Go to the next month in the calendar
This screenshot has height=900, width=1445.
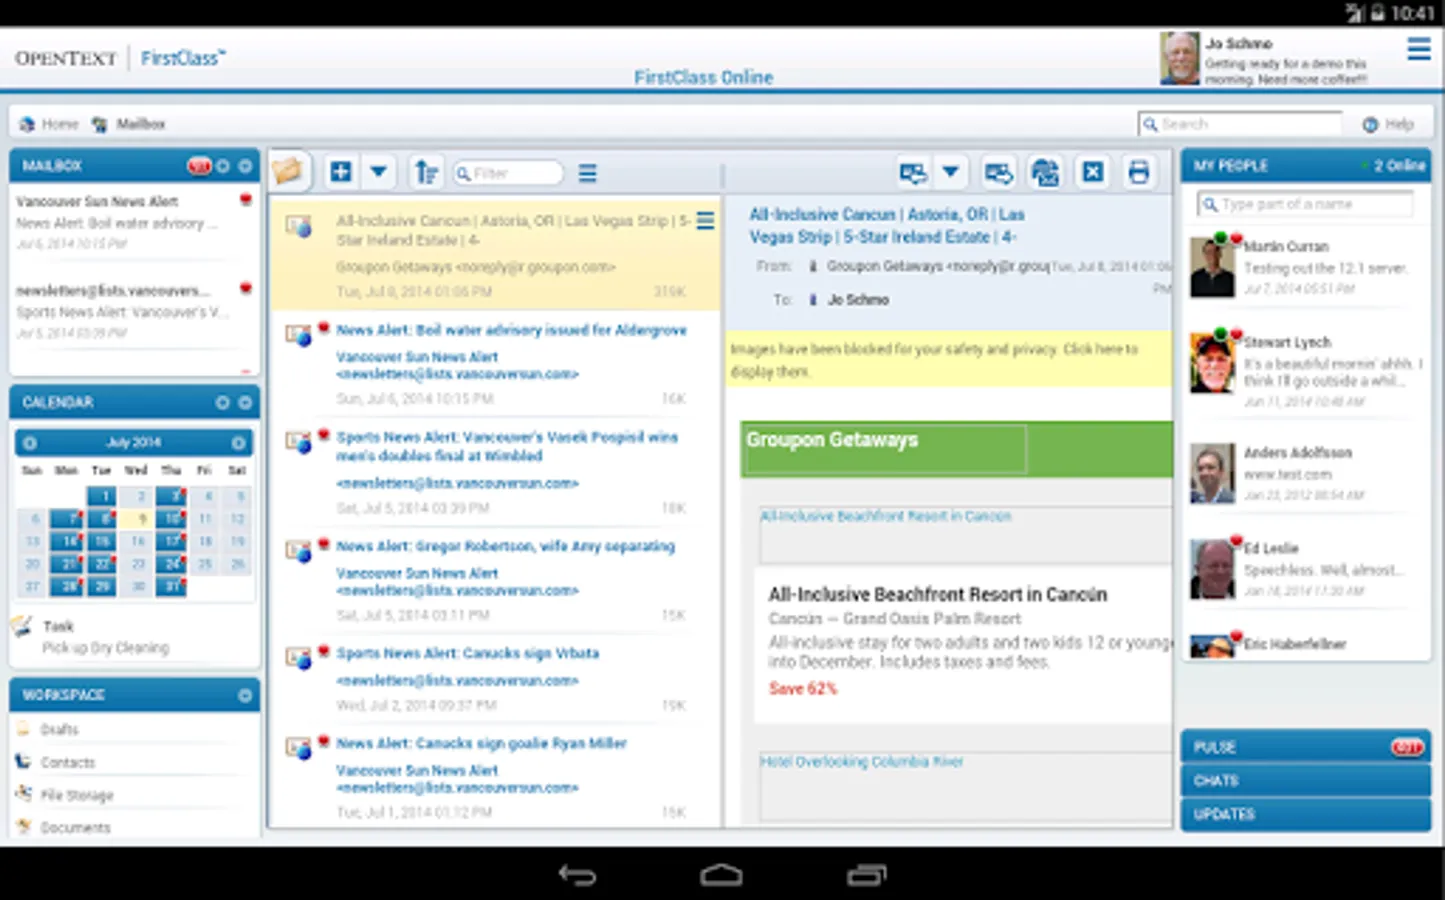click(238, 443)
